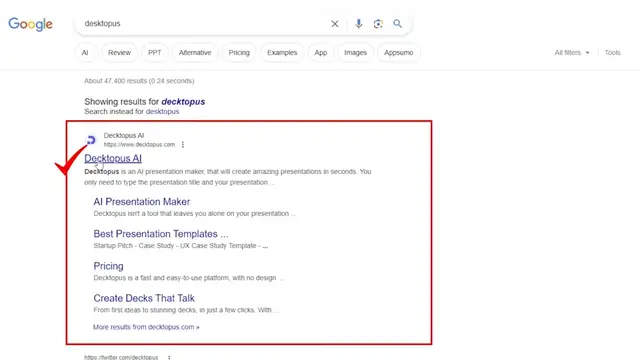
Task: Select the Images filter chip
Action: (356, 53)
